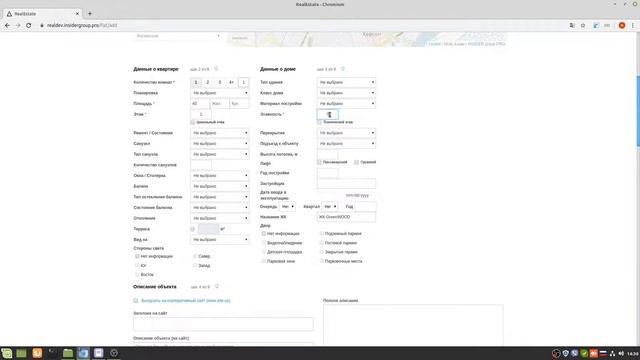640x360 pixels.
Task: Select 1 room in Количество комнат
Action: (196, 82)
